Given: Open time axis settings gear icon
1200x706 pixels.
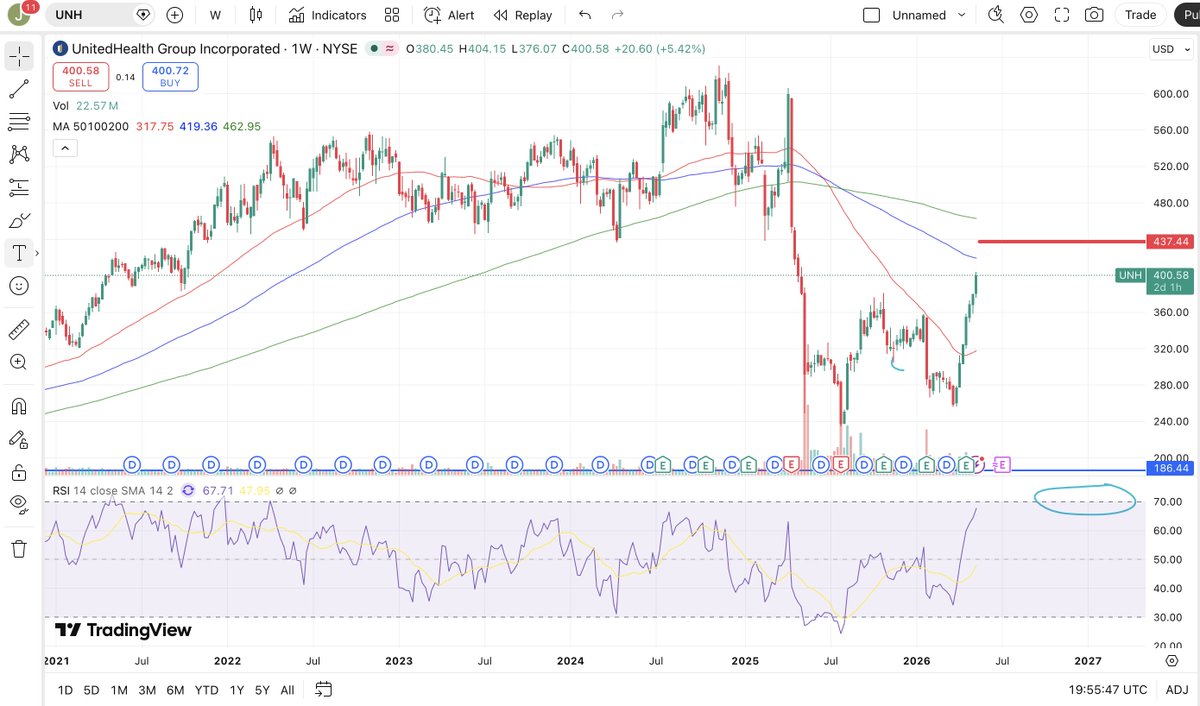Looking at the screenshot, I should point(1171,660).
